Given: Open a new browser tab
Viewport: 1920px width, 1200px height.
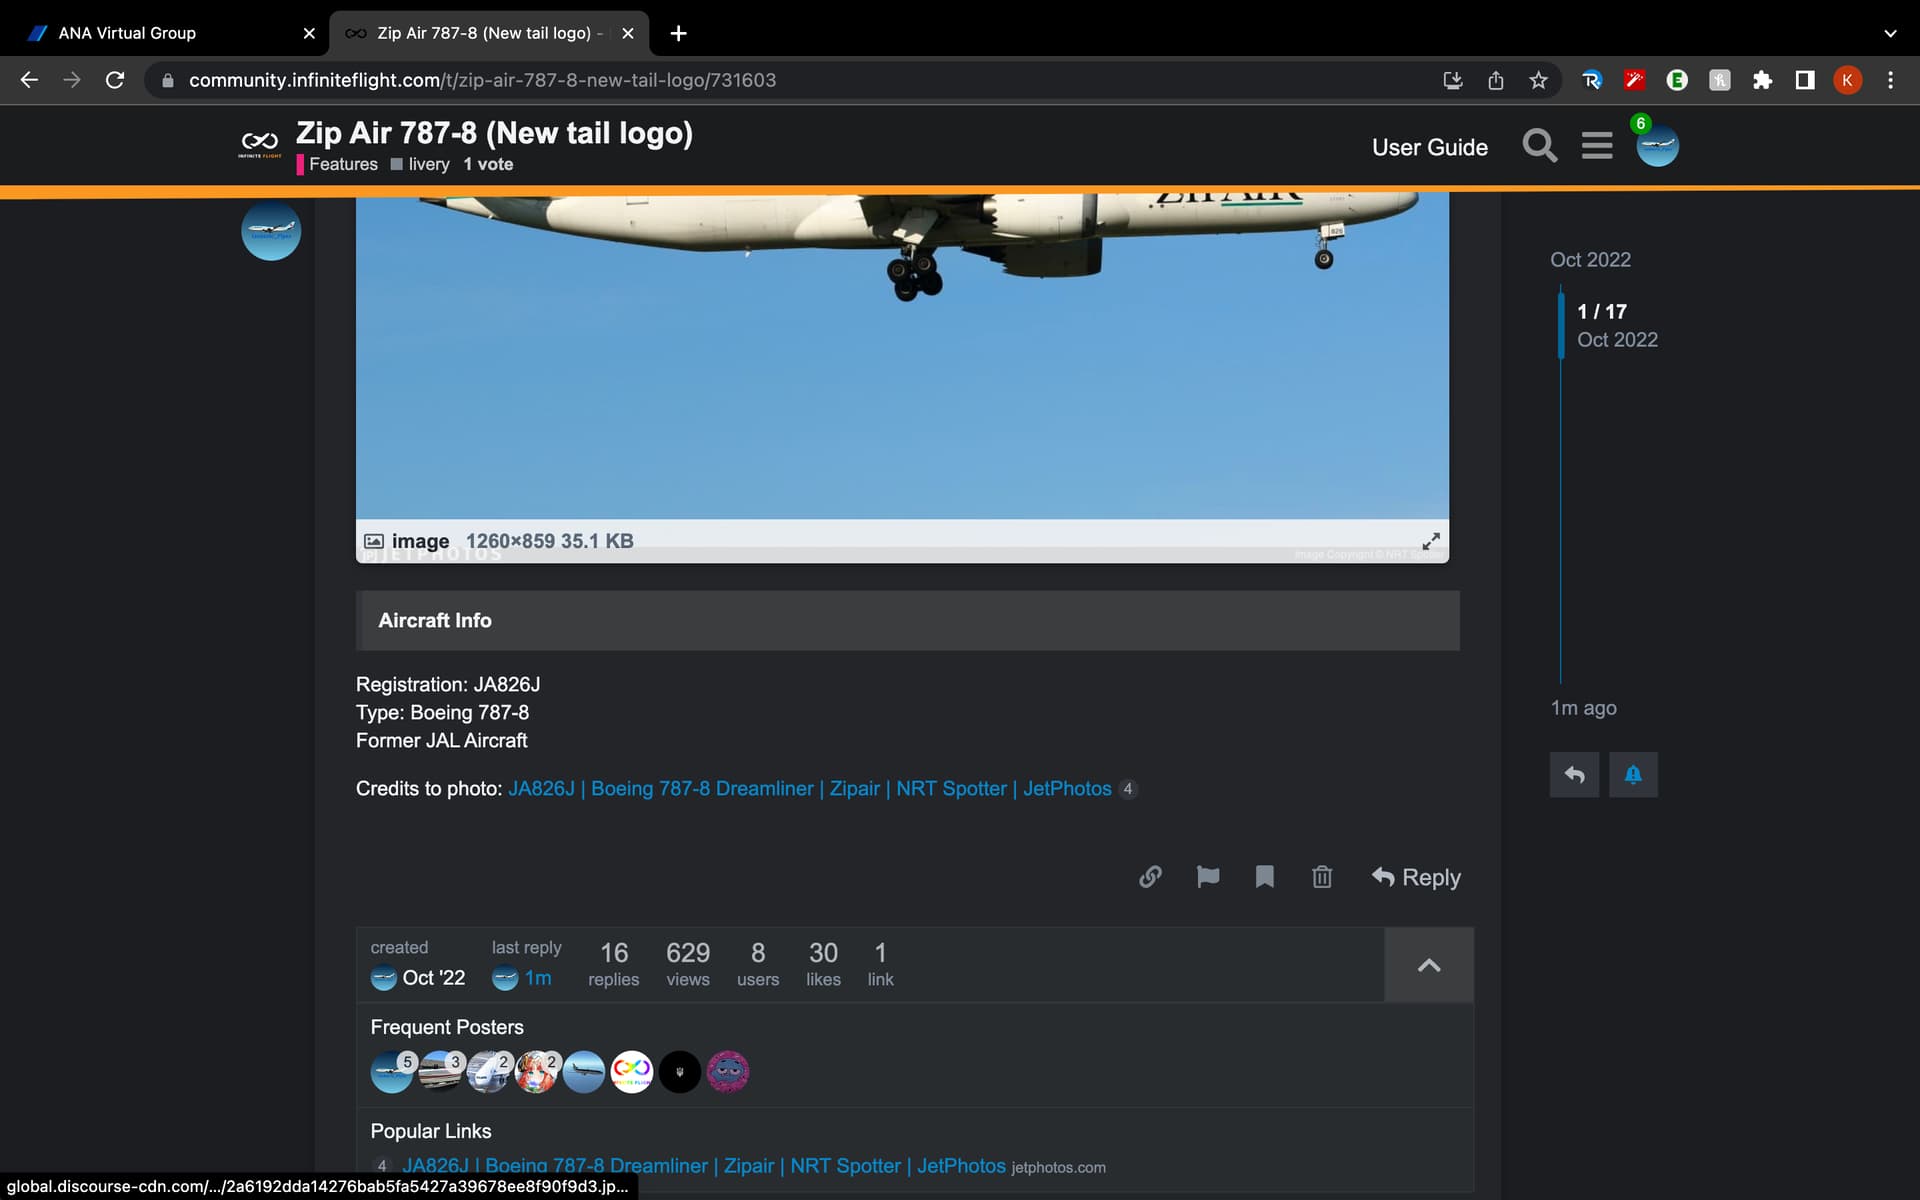Looking at the screenshot, I should (678, 33).
